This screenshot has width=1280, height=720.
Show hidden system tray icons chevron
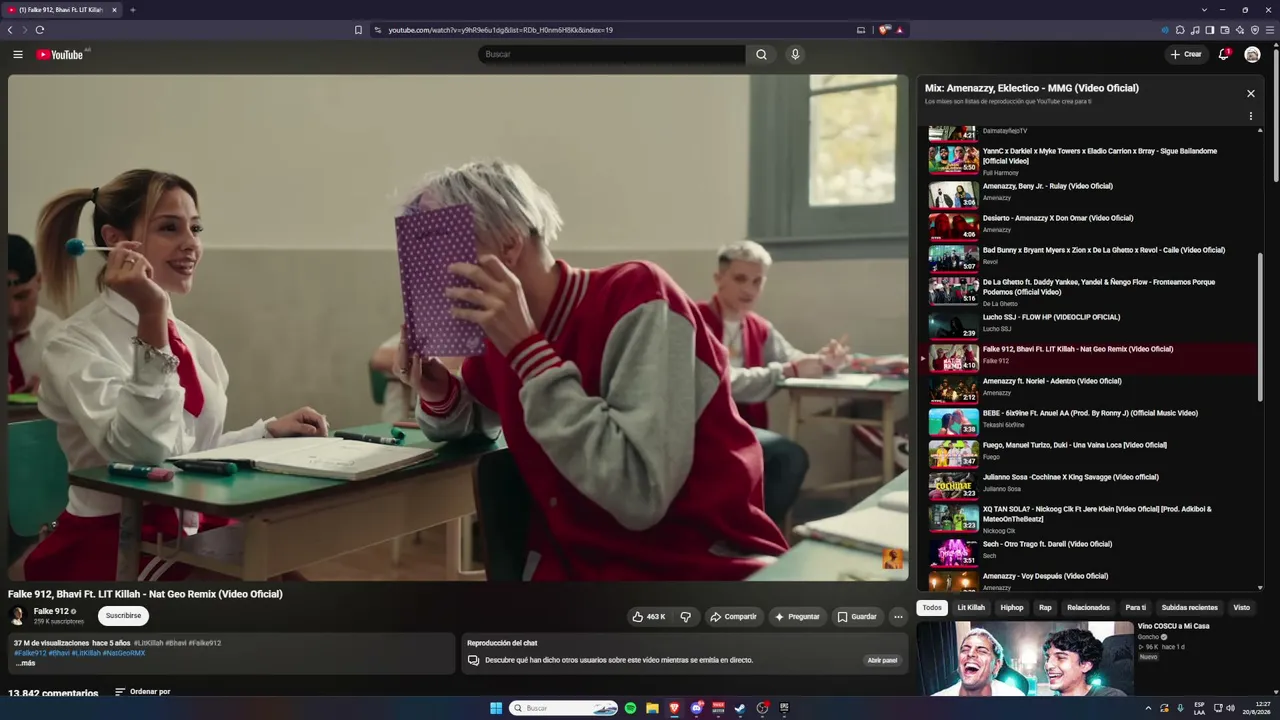click(x=1148, y=708)
